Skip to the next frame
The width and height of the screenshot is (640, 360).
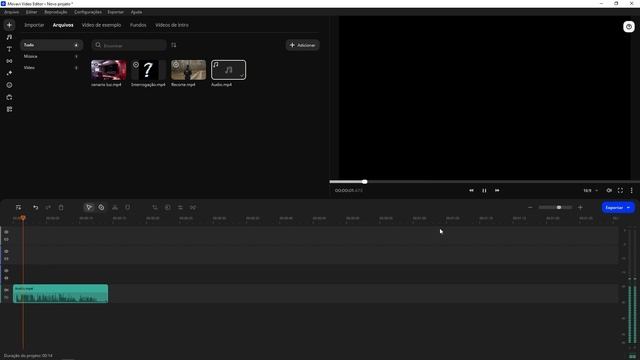point(497,190)
